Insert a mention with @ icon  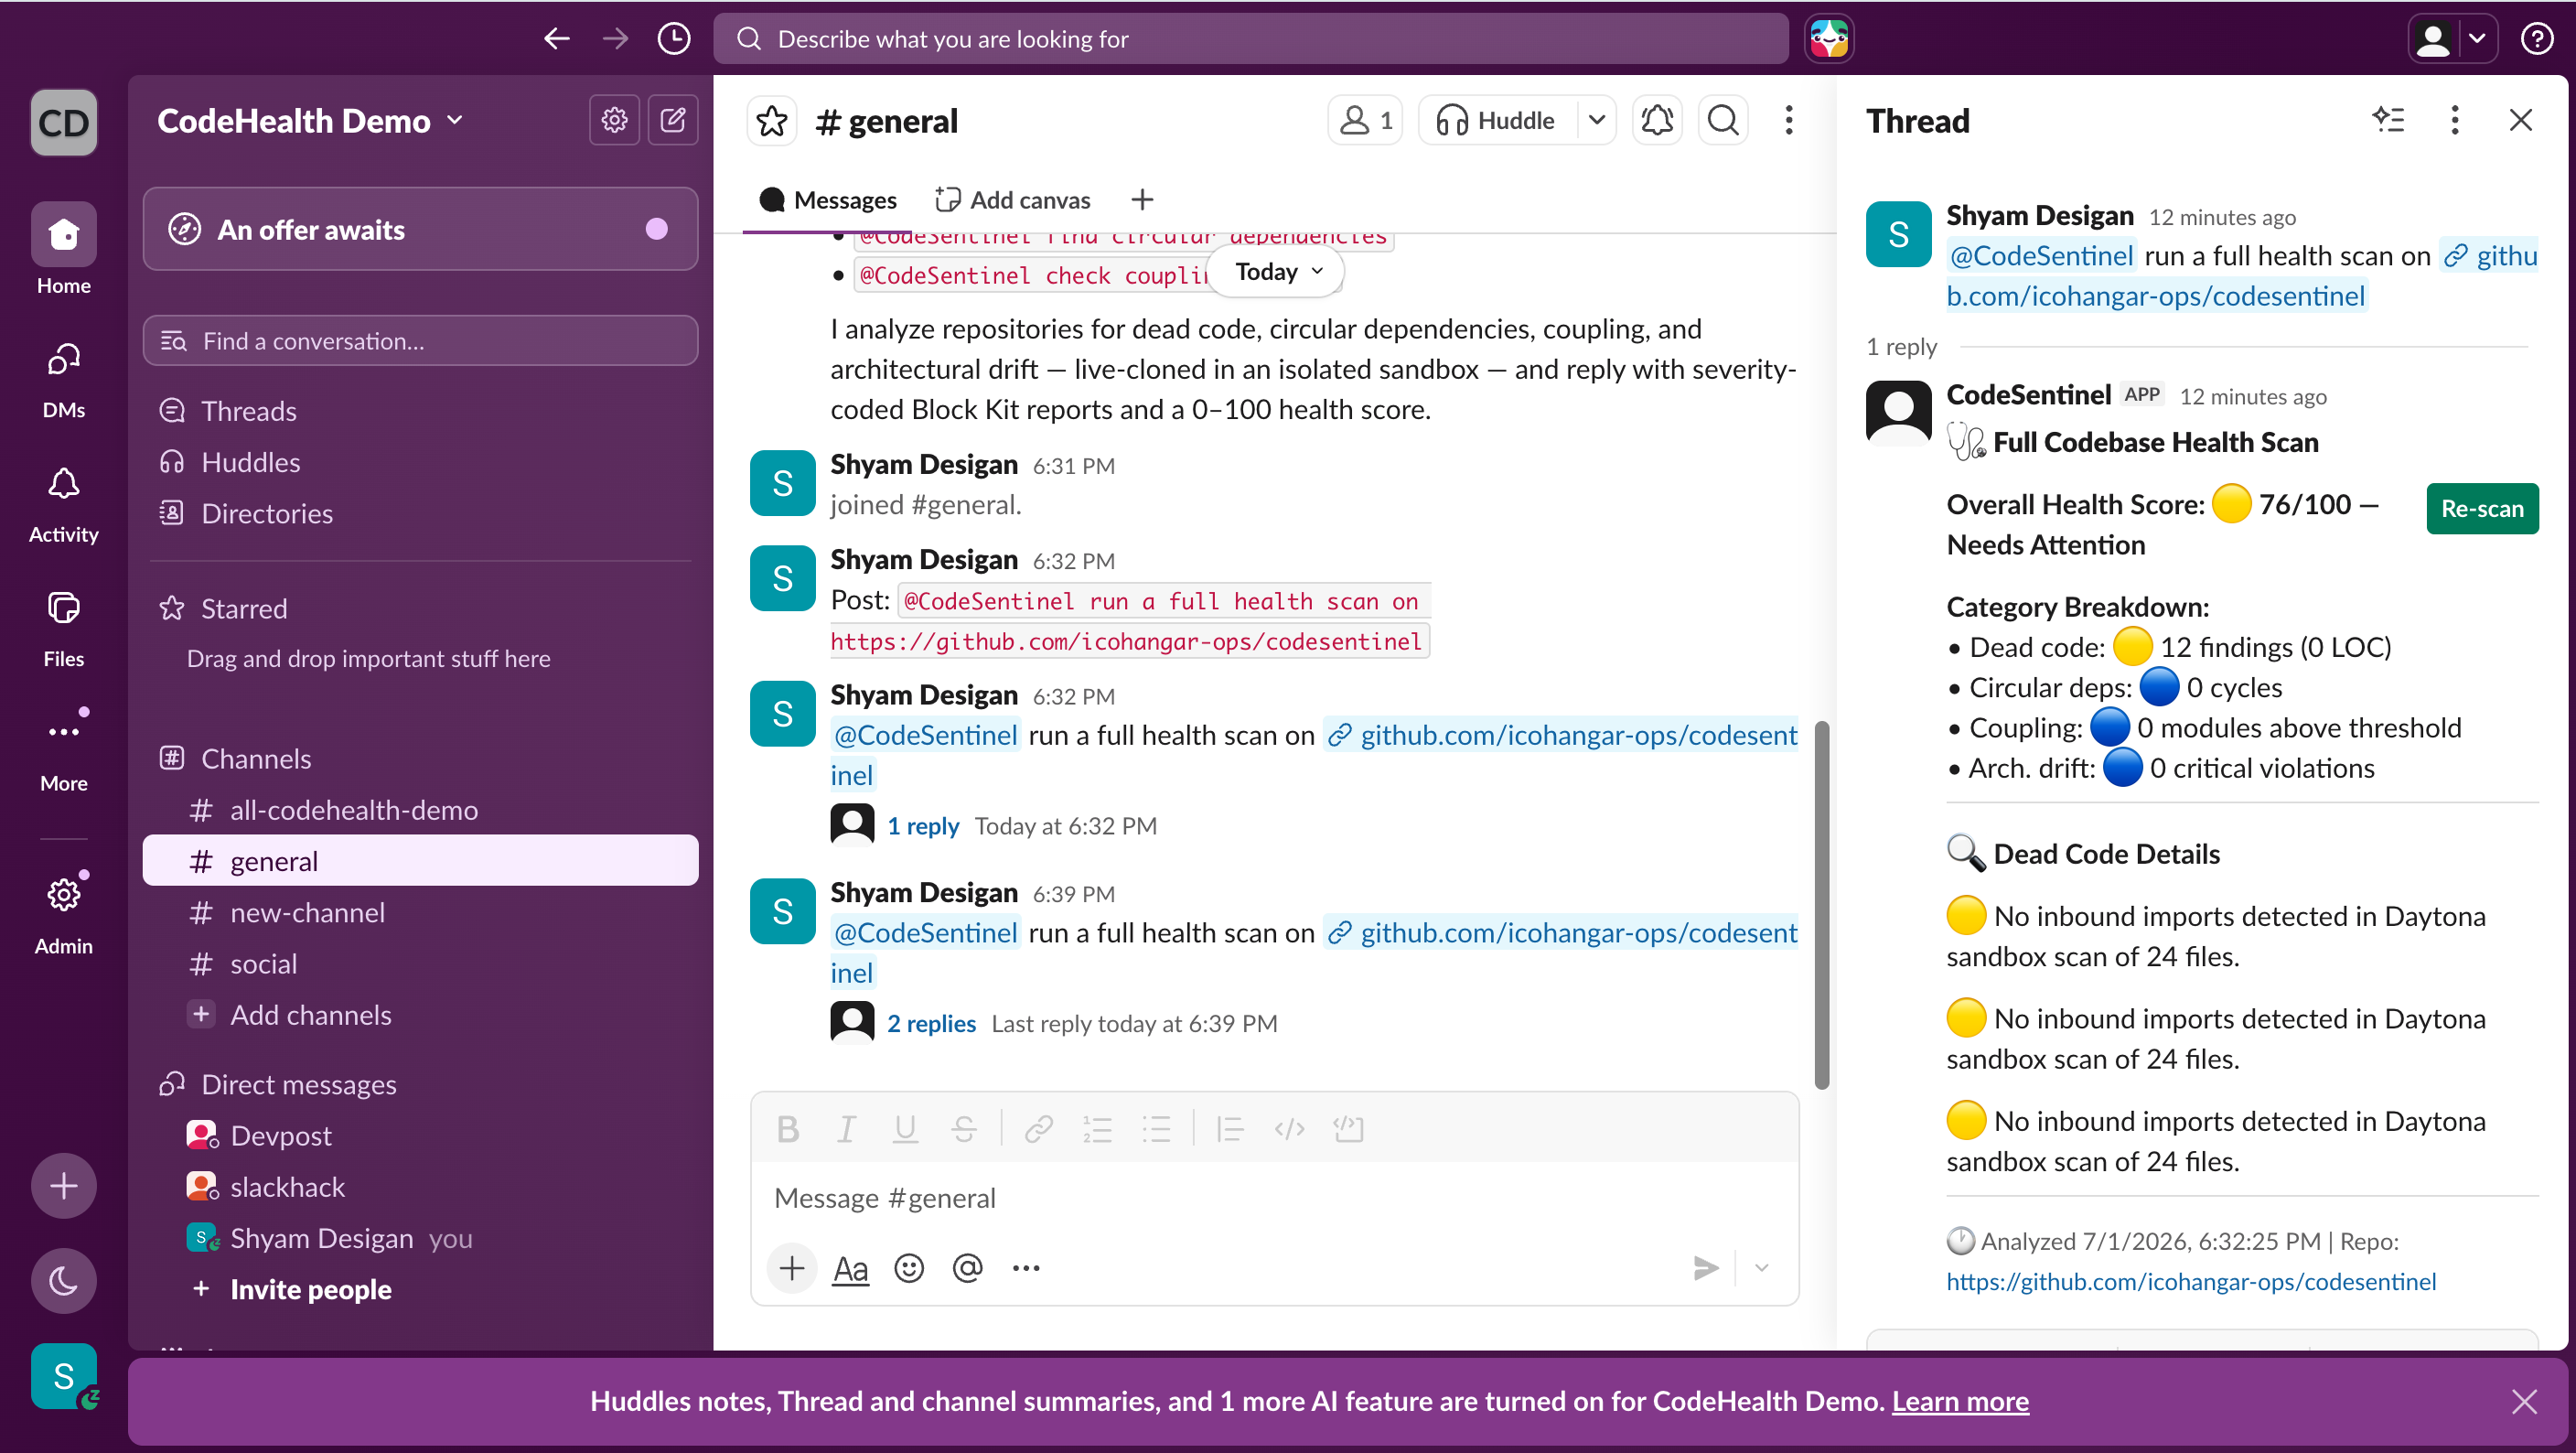tap(967, 1268)
